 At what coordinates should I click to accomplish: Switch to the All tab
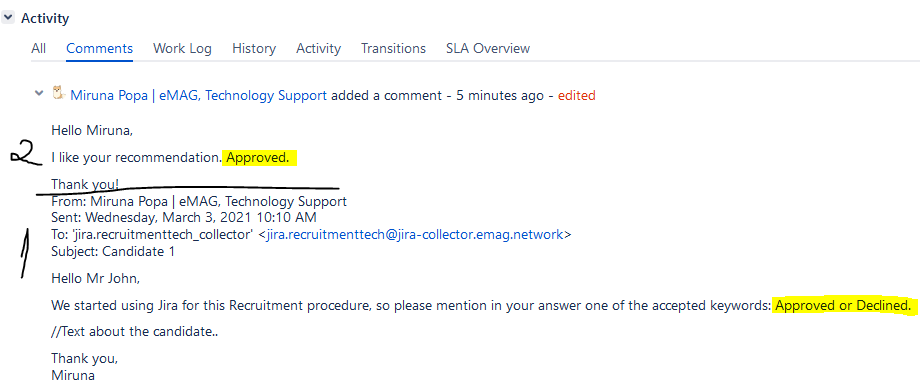[39, 49]
